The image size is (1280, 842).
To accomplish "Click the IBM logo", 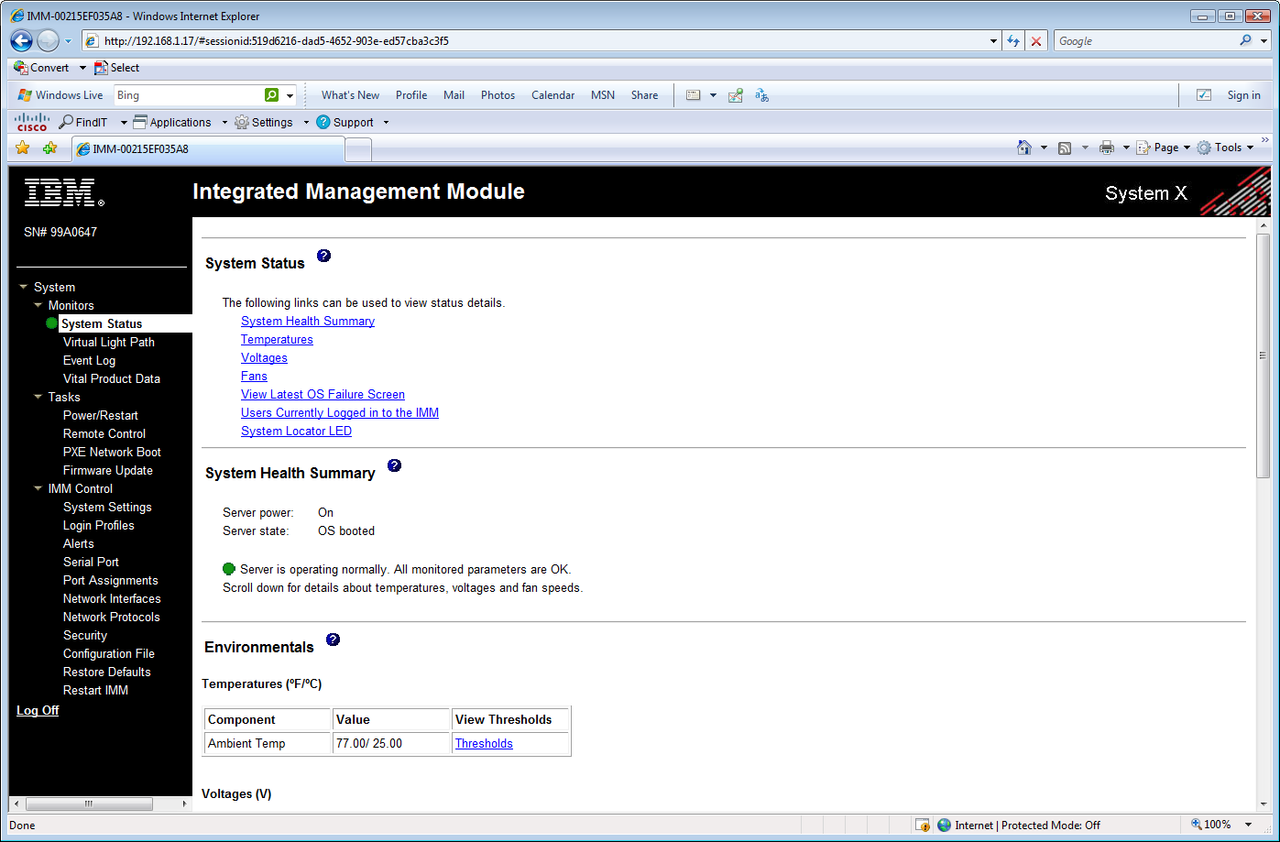I will tap(64, 193).
